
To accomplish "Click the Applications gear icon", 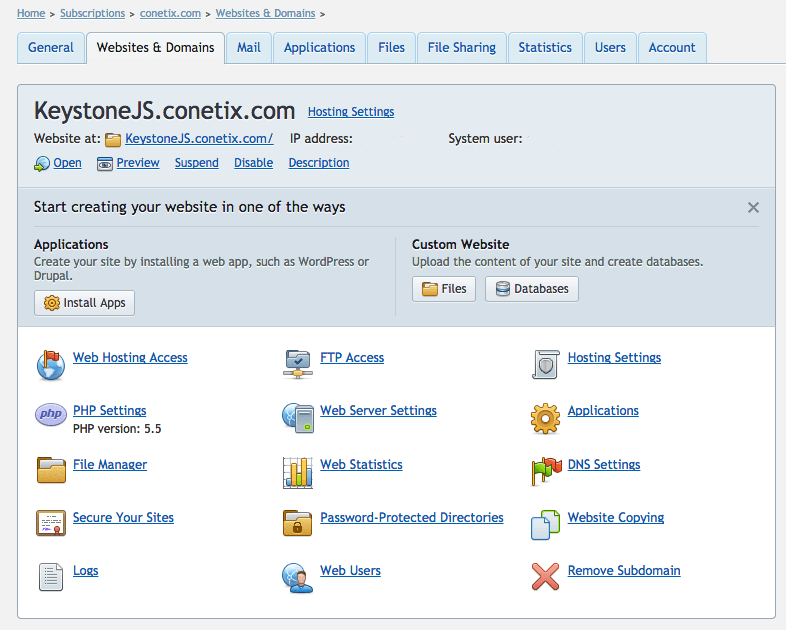I will coord(545,418).
